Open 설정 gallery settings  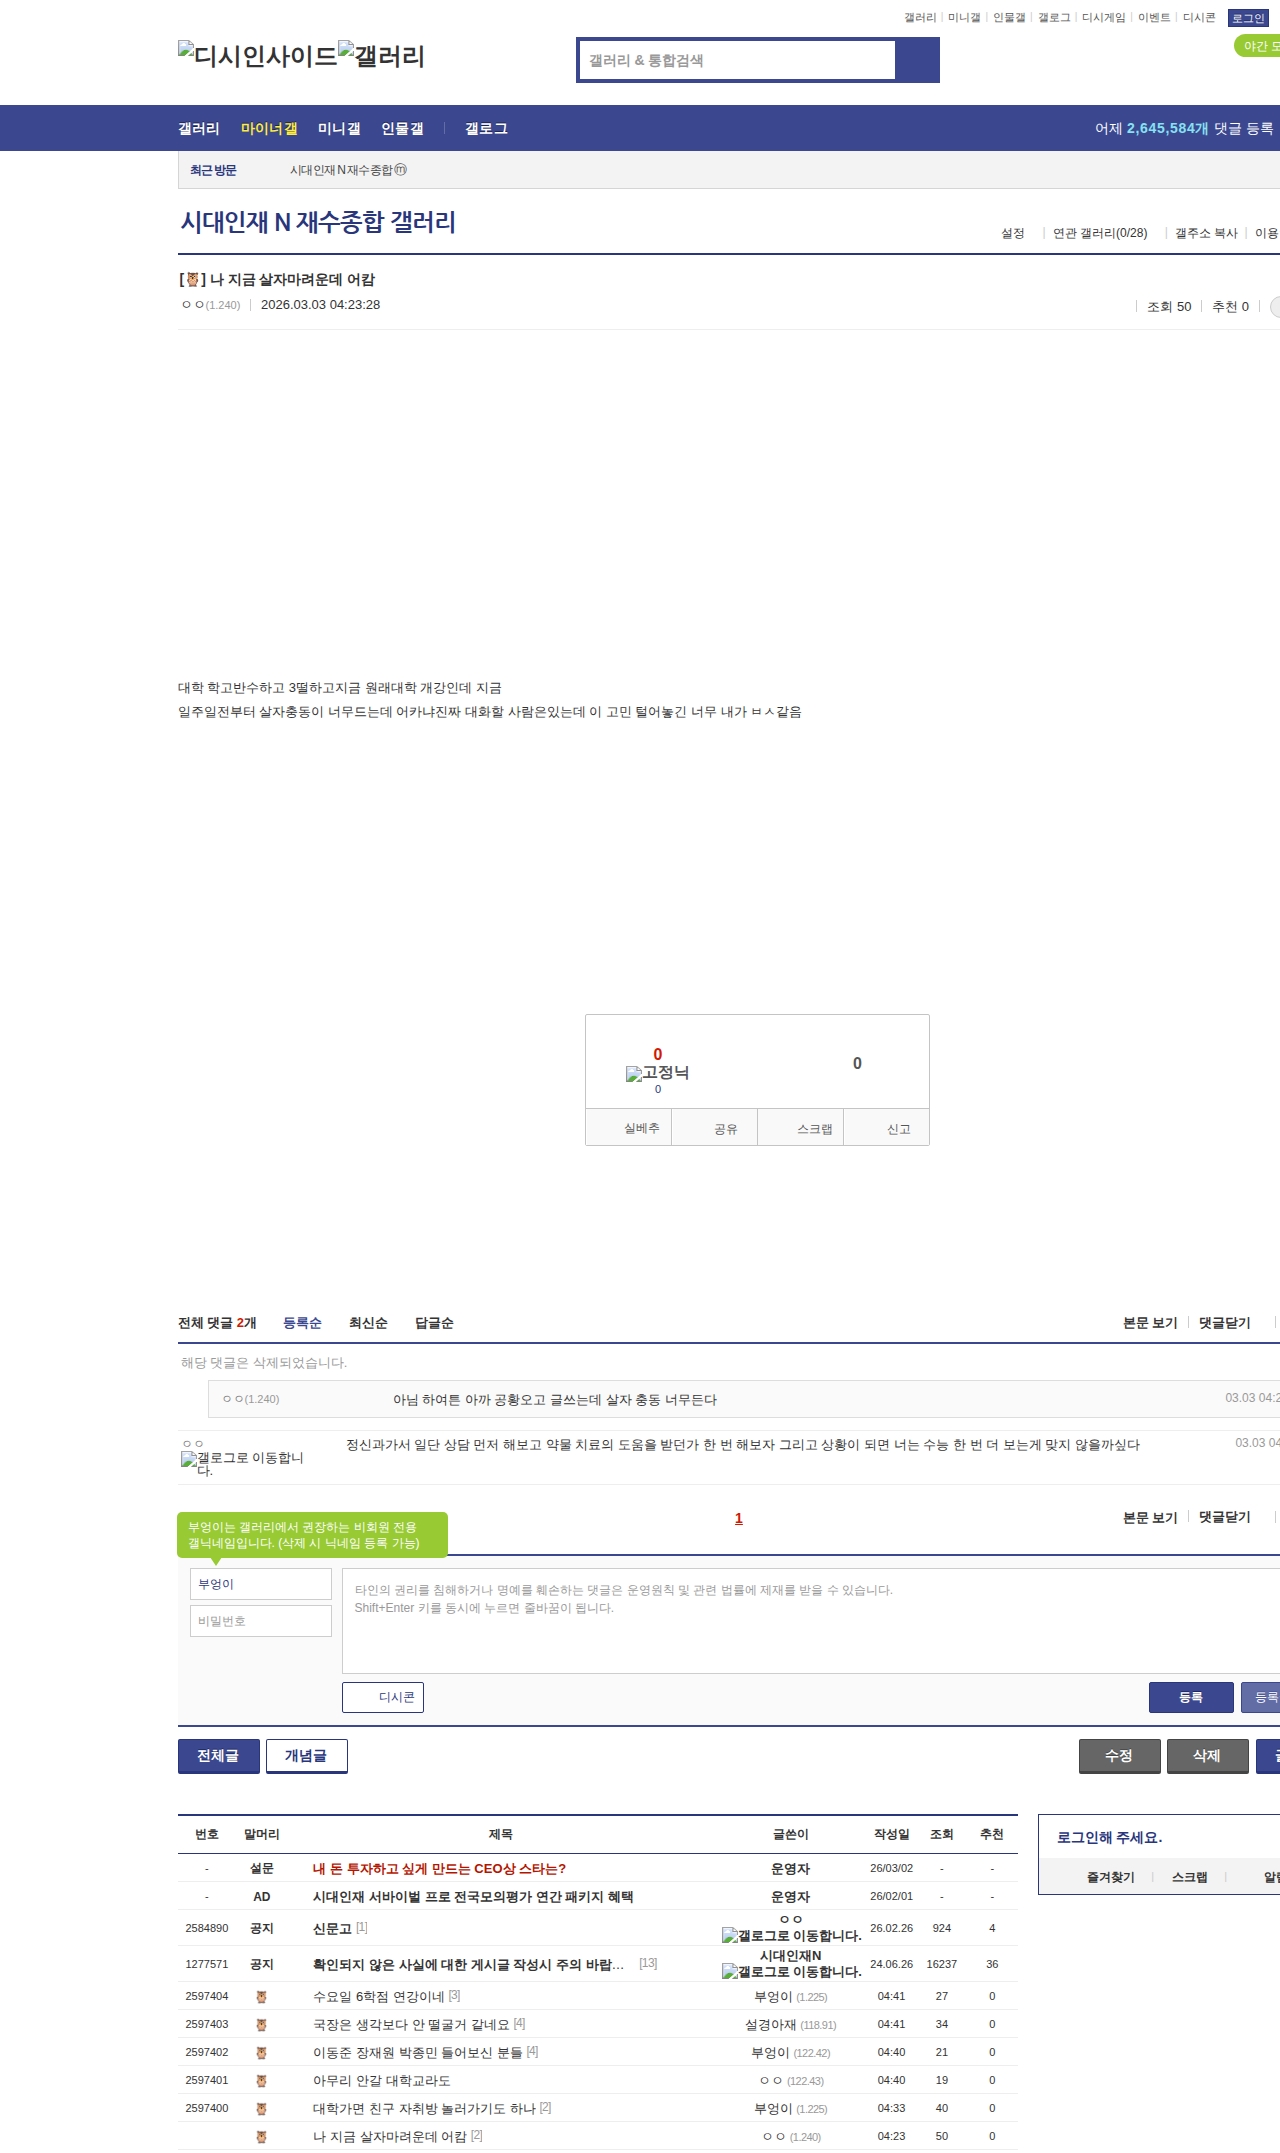point(1013,233)
